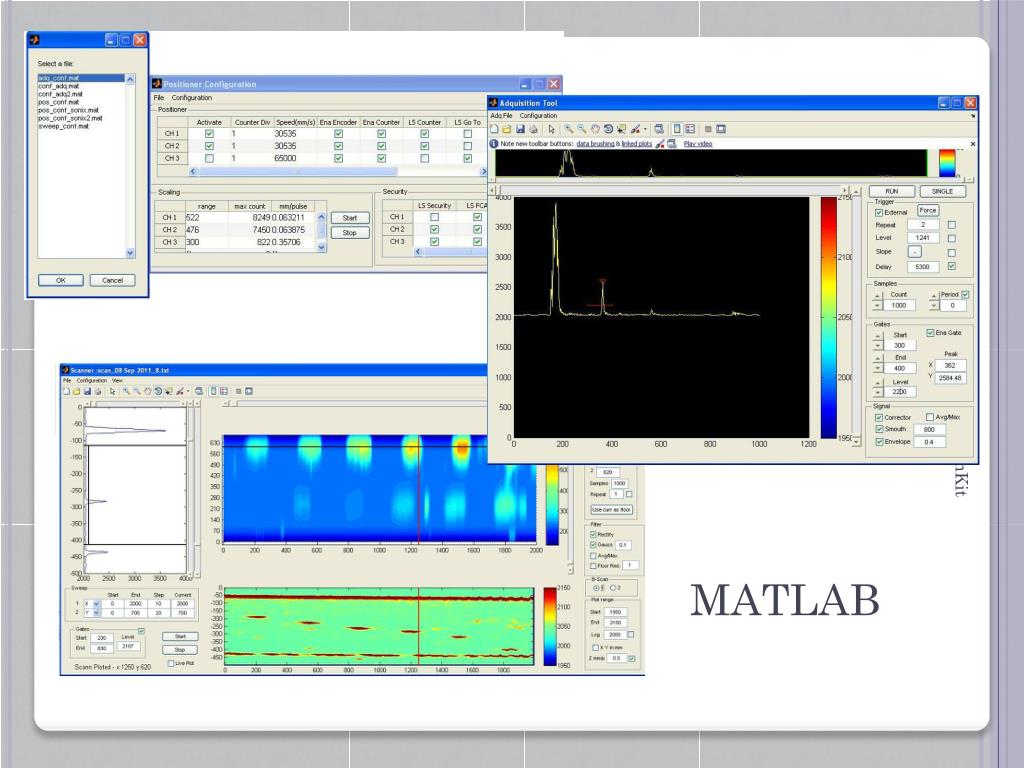Click Link Plot icon in Adquisition Tool toolbar

(659, 129)
